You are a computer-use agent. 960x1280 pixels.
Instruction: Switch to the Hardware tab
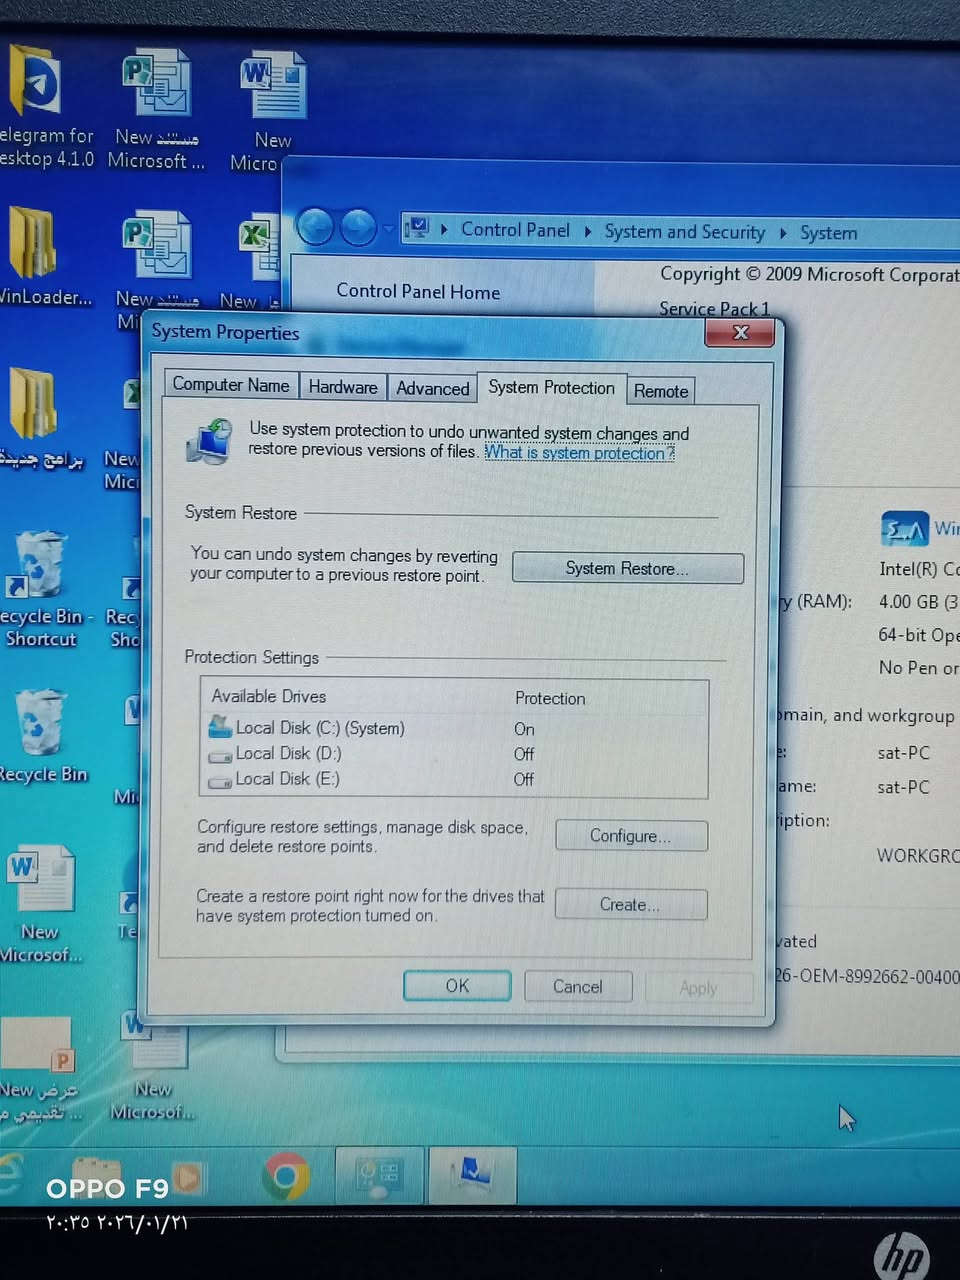point(342,387)
